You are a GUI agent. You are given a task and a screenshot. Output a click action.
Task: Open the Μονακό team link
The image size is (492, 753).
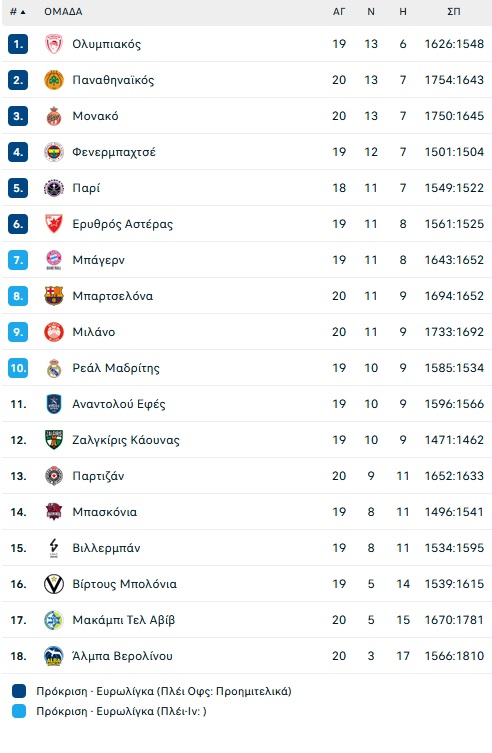point(96,116)
